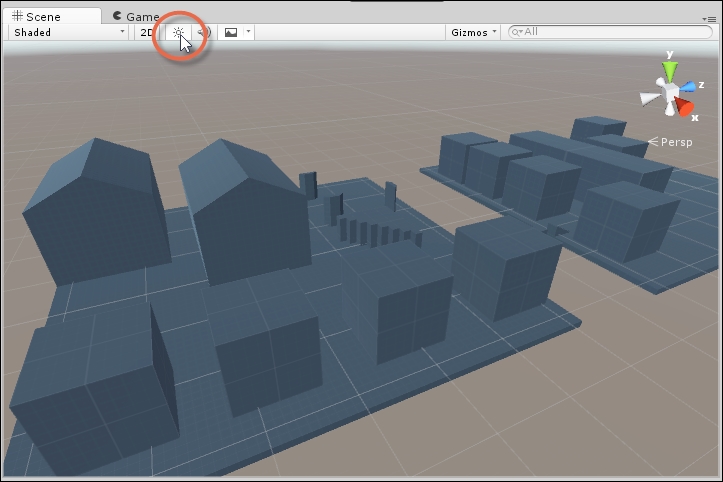Click the blue Z axis cone on gizmo
Viewport: 723px width, 482px height.
(x=687, y=88)
